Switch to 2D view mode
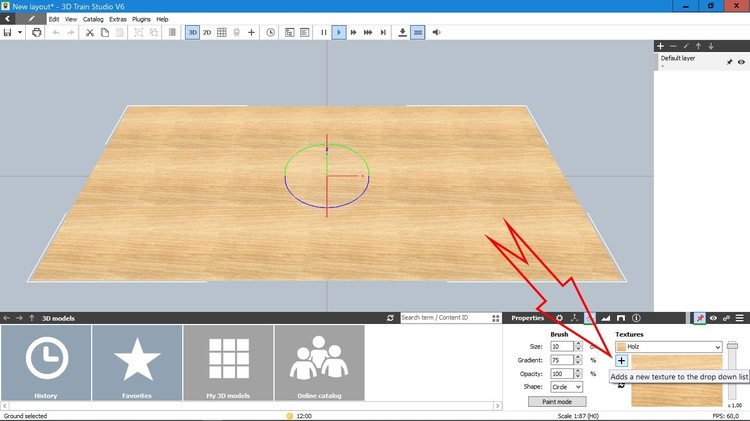Screen dimensions: 750x421 coord(207,33)
